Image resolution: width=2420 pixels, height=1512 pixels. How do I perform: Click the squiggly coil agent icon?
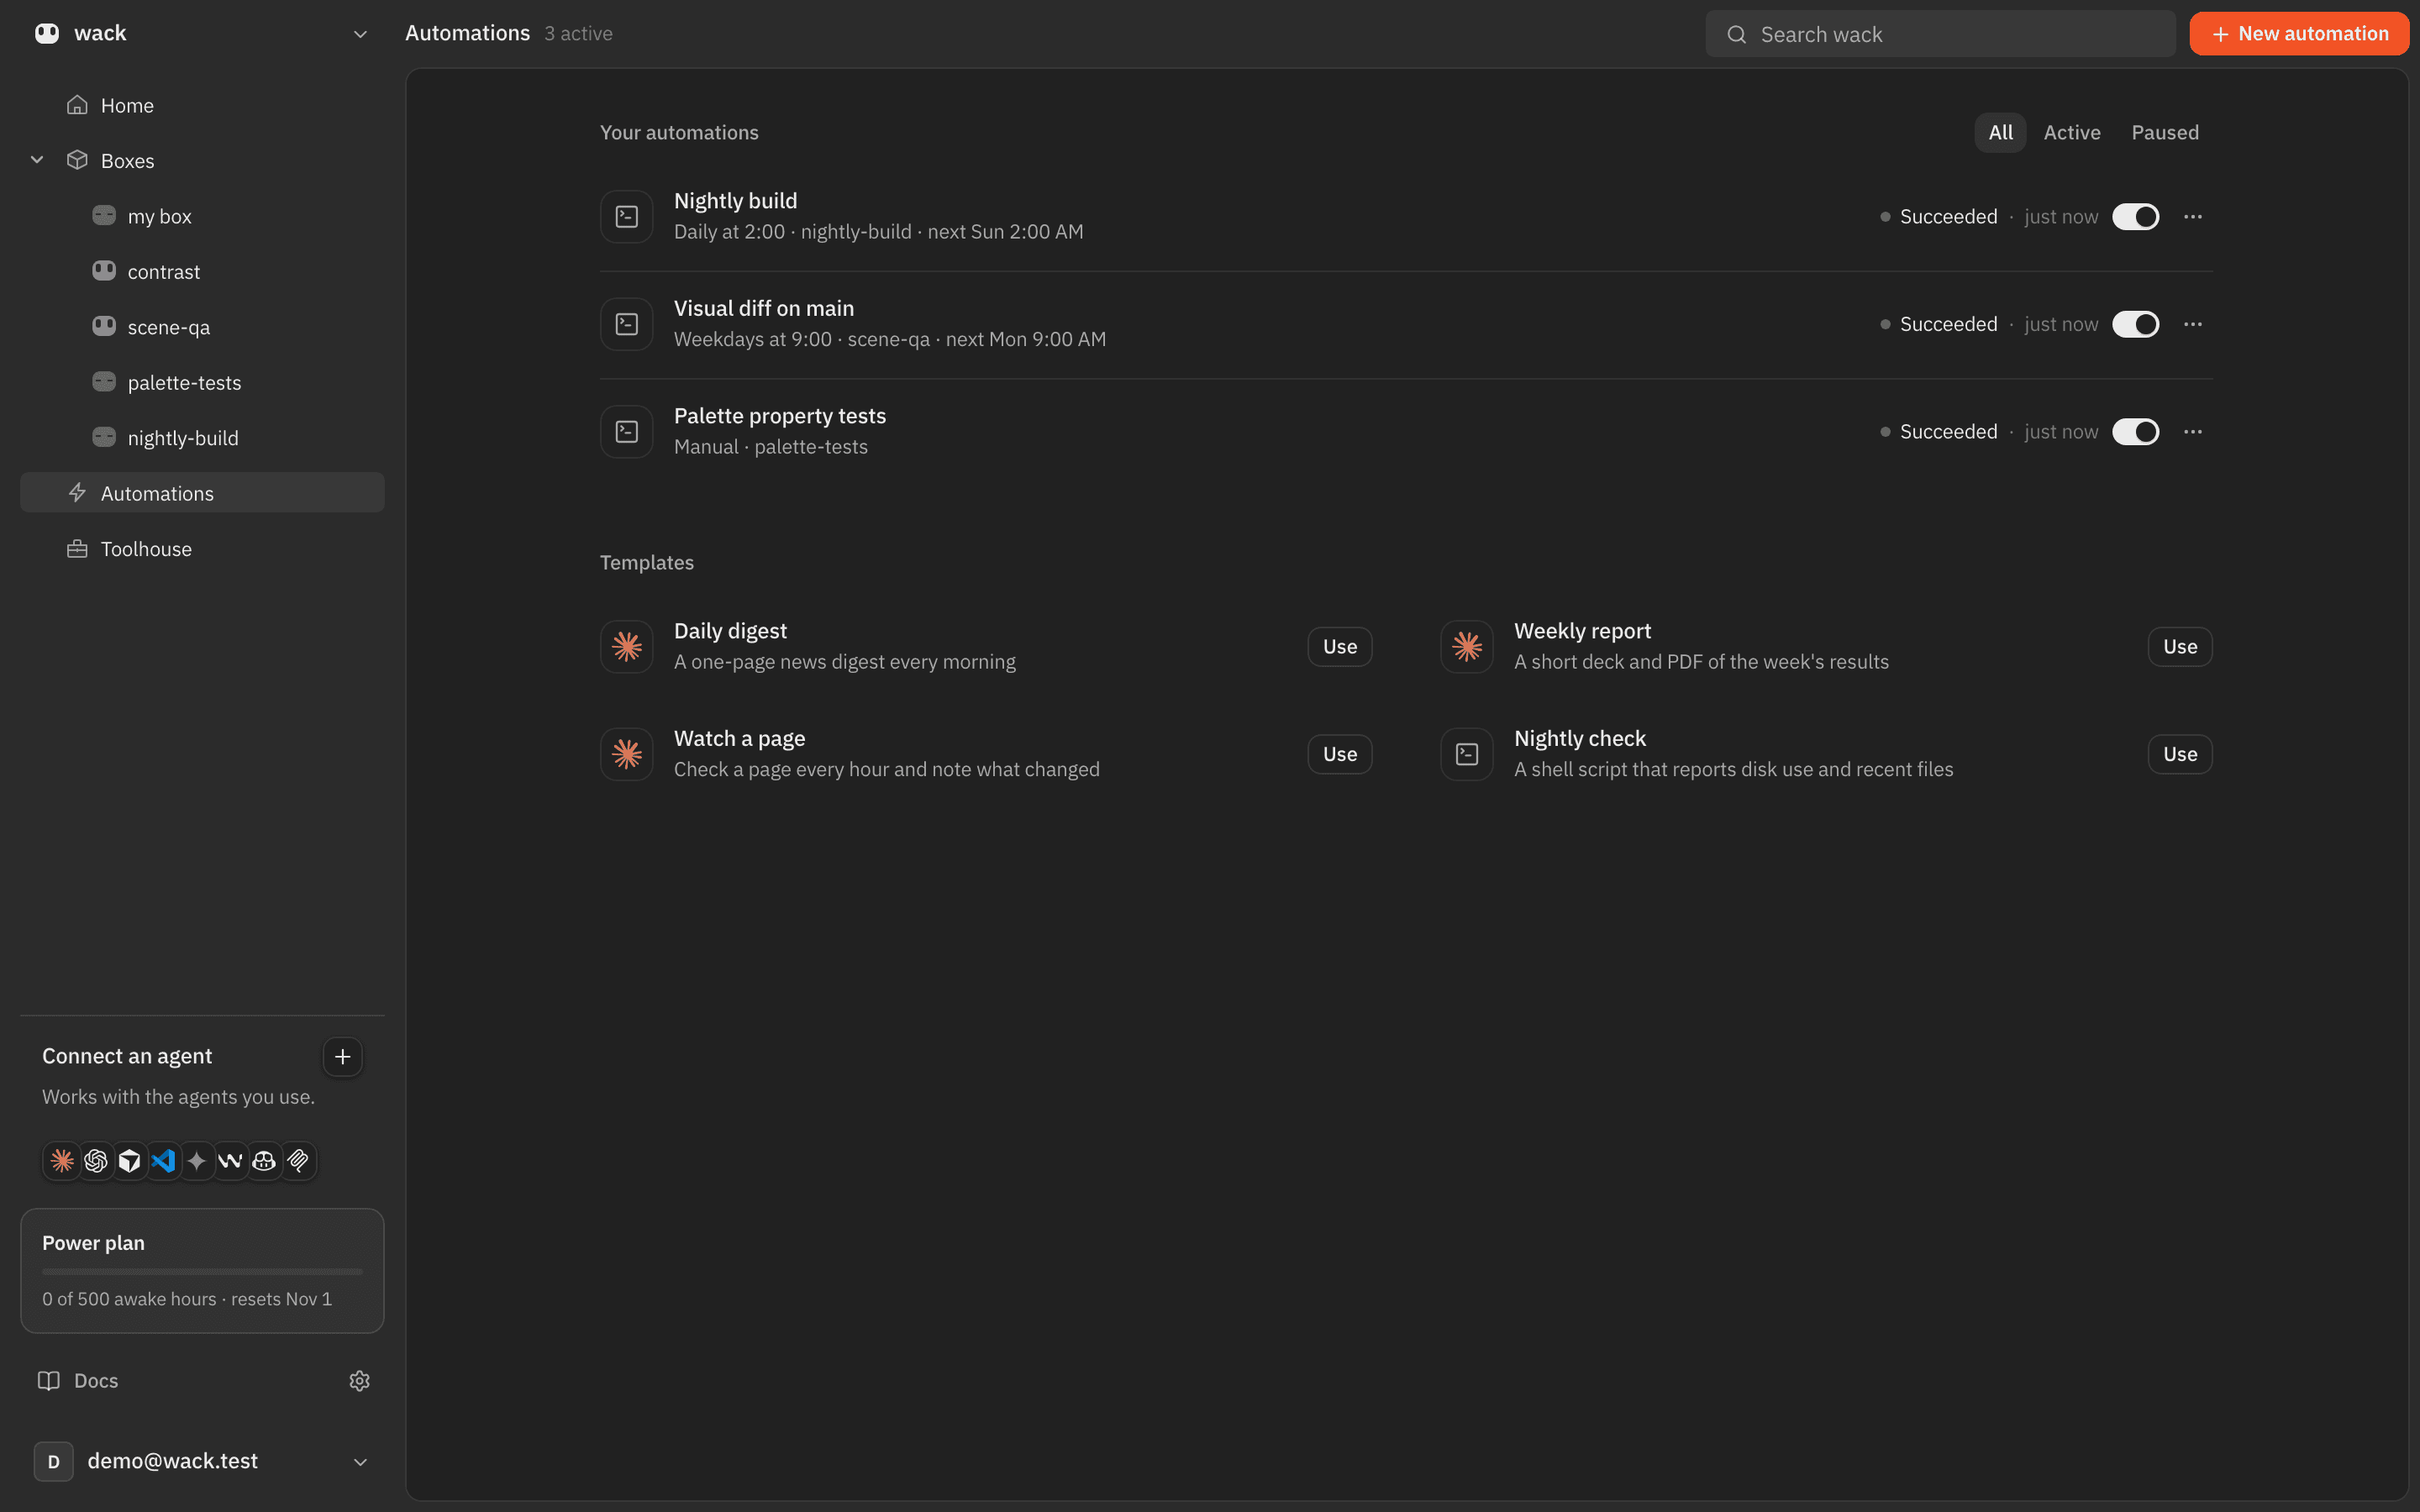(298, 1161)
